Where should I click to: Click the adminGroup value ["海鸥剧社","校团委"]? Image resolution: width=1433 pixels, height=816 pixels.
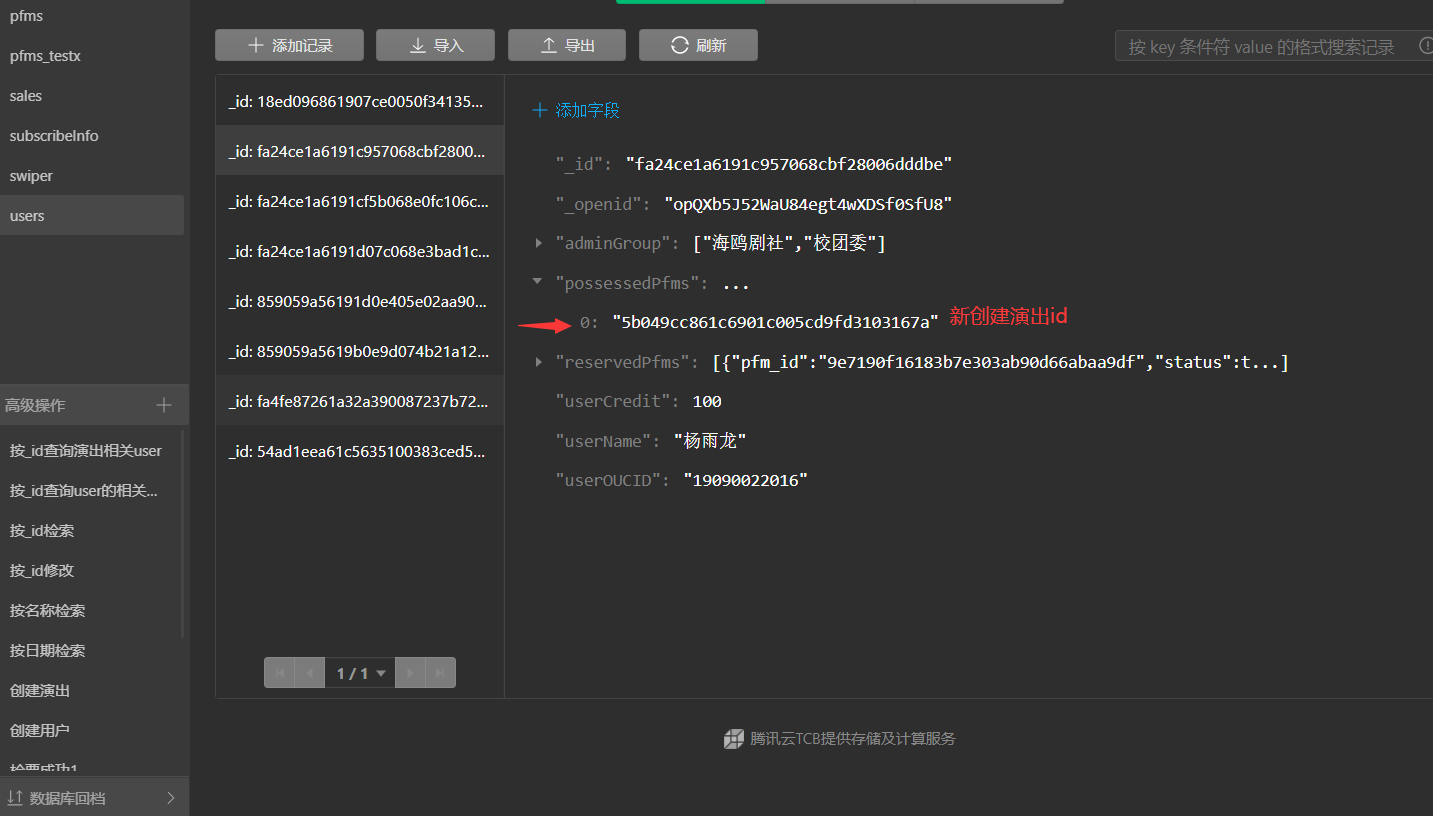pyautogui.click(x=790, y=243)
